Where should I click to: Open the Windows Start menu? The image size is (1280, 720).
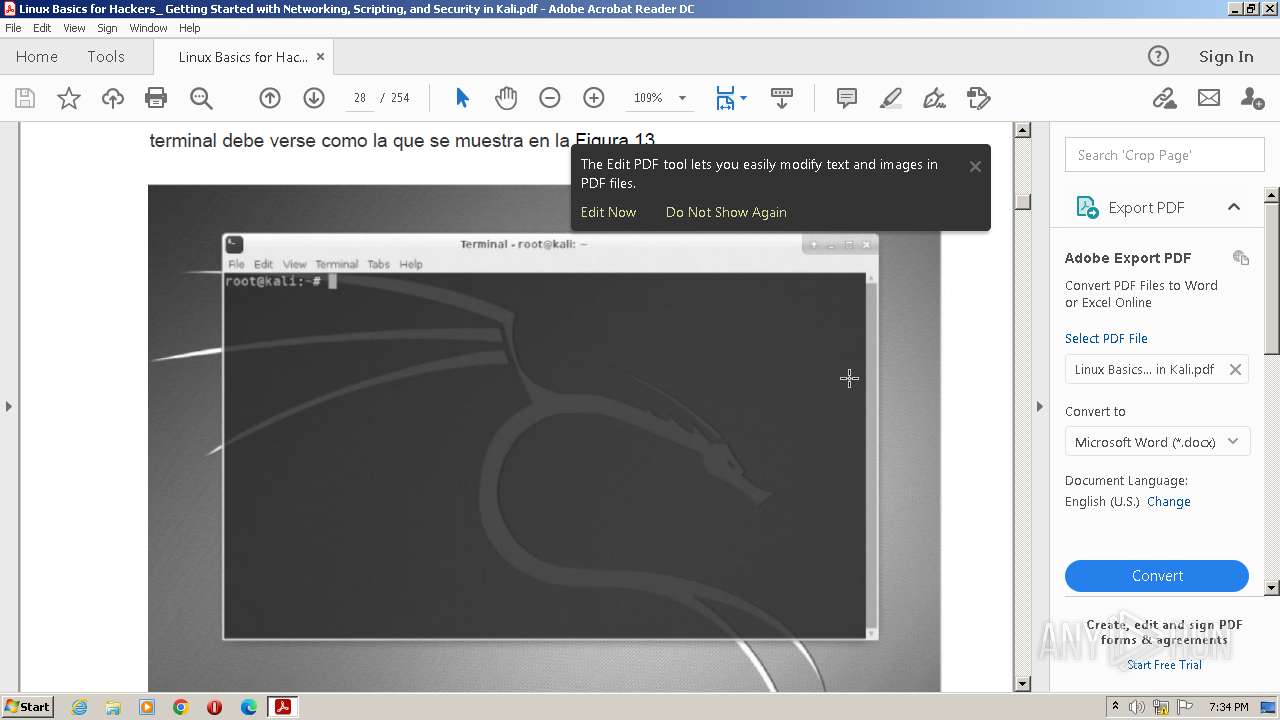point(27,707)
